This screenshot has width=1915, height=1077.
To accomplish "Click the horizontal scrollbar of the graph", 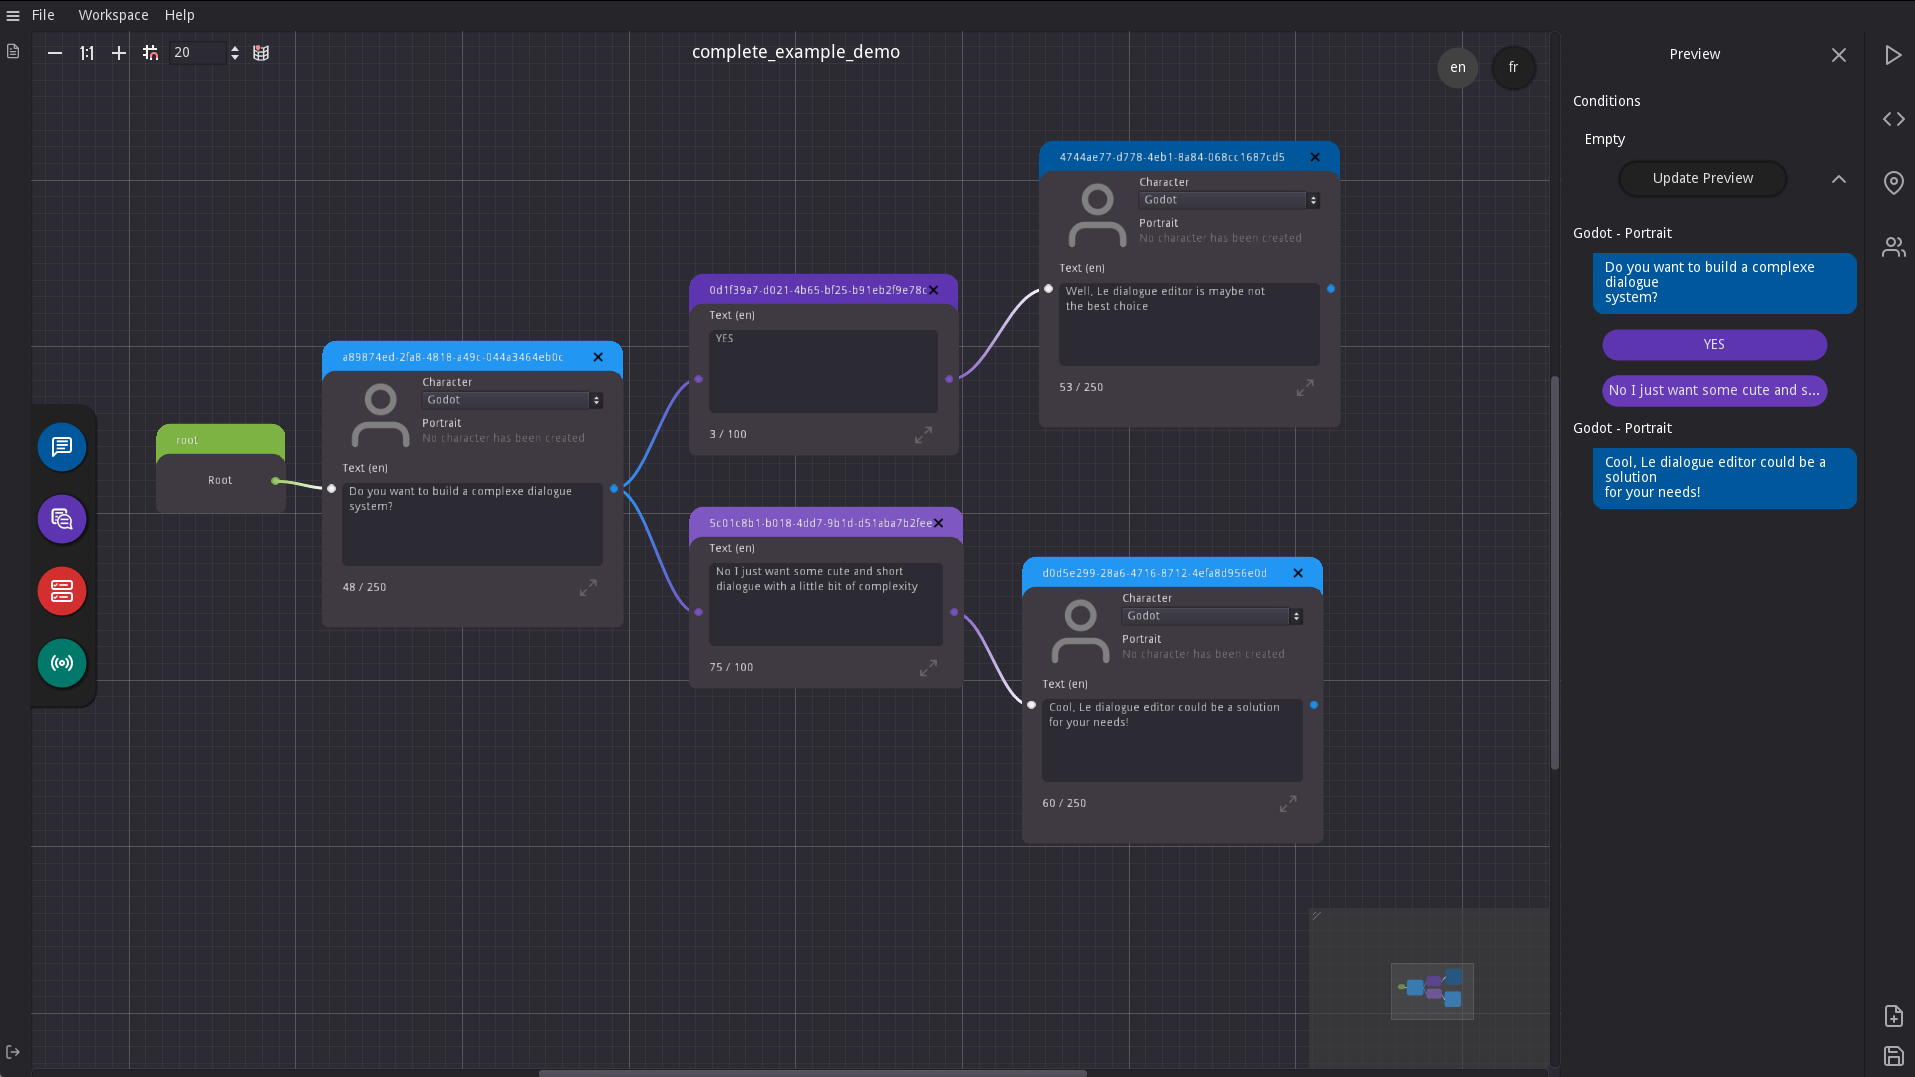I will click(x=812, y=1073).
